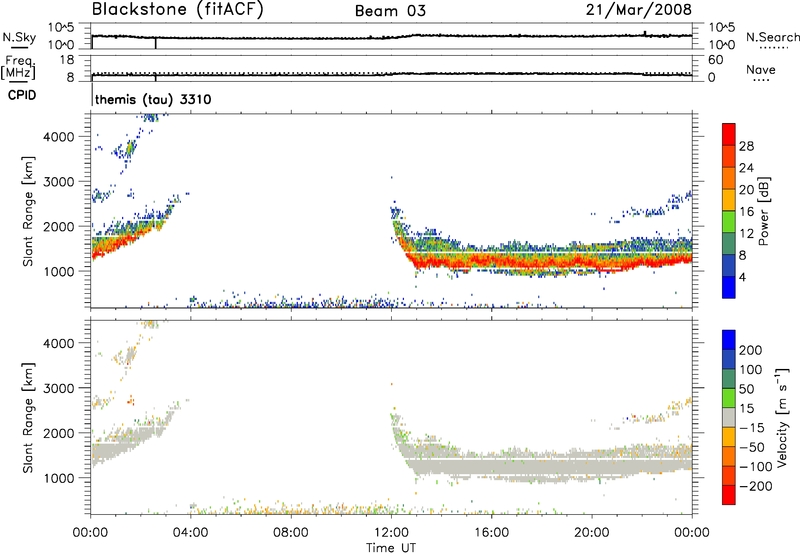Click the "4000" range tick in power panel

coord(59,137)
